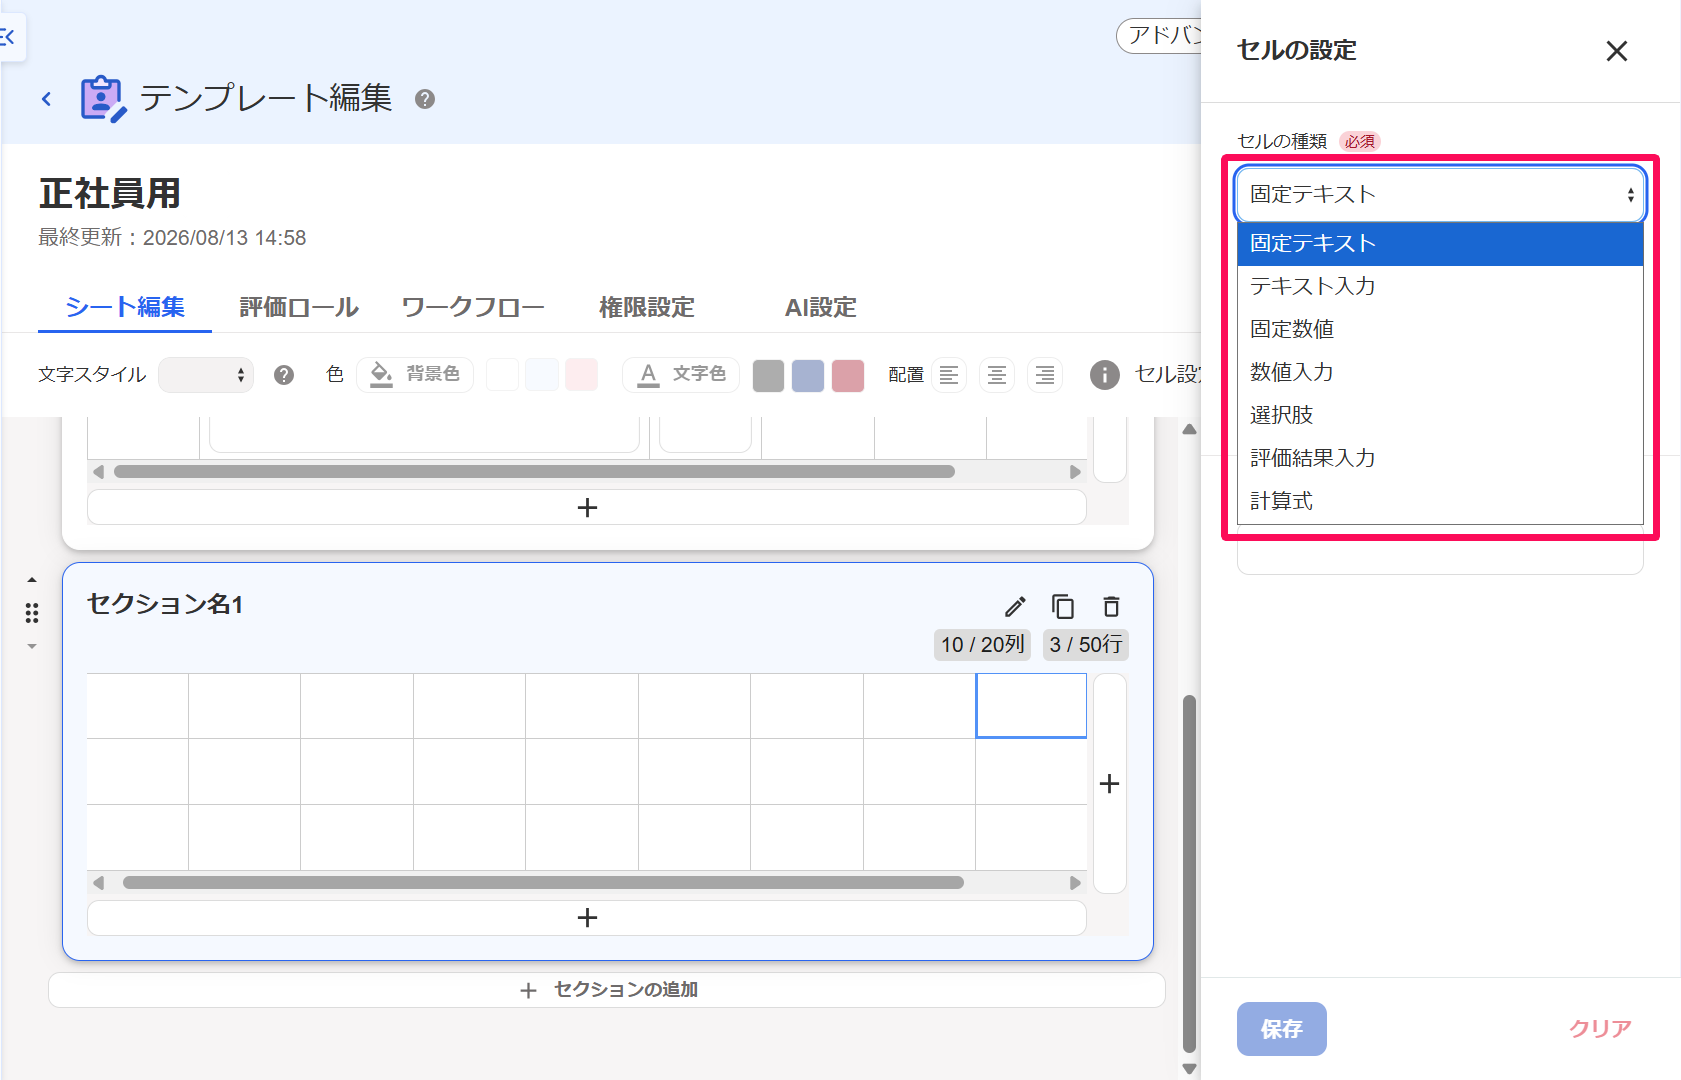The width and height of the screenshot is (1681, 1080).
Task: Click セクションの追加 button
Action: pyautogui.click(x=607, y=990)
